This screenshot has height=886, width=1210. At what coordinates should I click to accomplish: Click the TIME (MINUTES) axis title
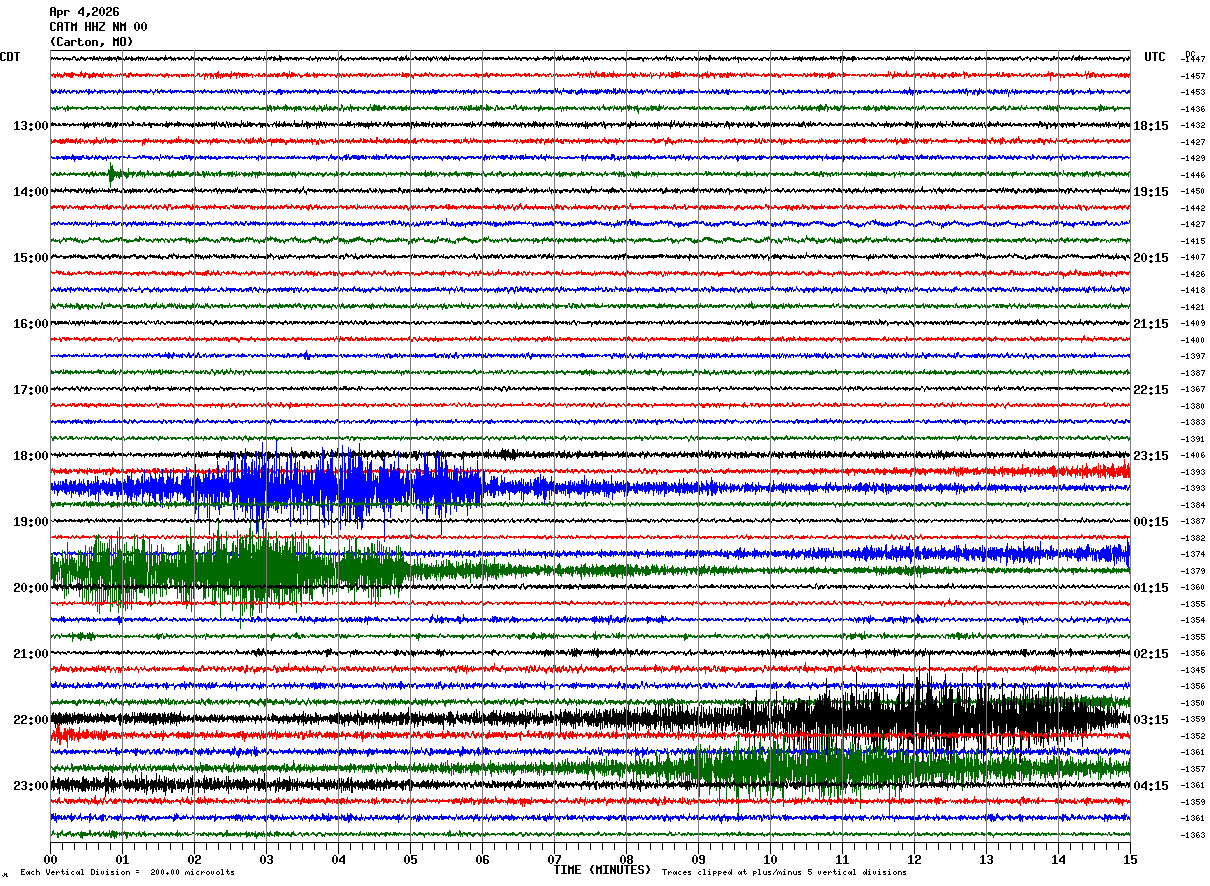[602, 870]
